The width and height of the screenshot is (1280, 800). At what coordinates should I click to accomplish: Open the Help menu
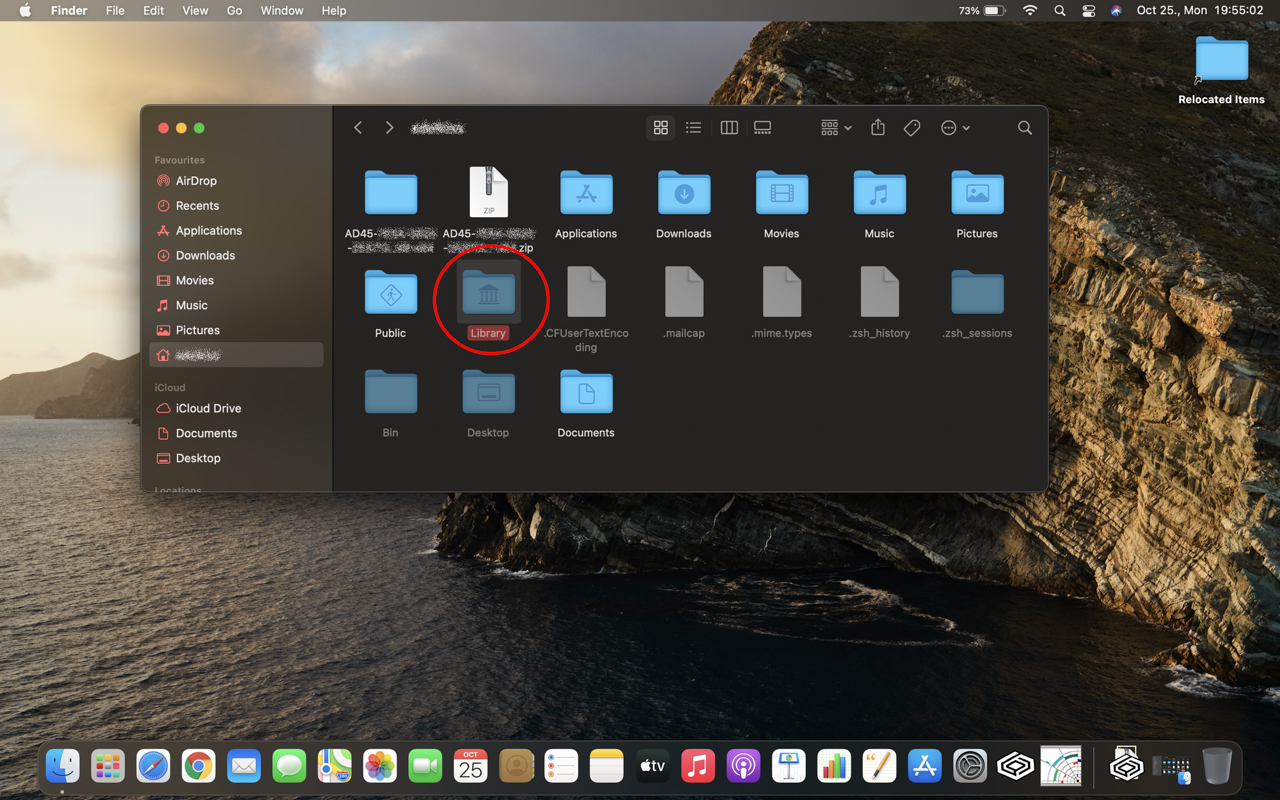334,10
